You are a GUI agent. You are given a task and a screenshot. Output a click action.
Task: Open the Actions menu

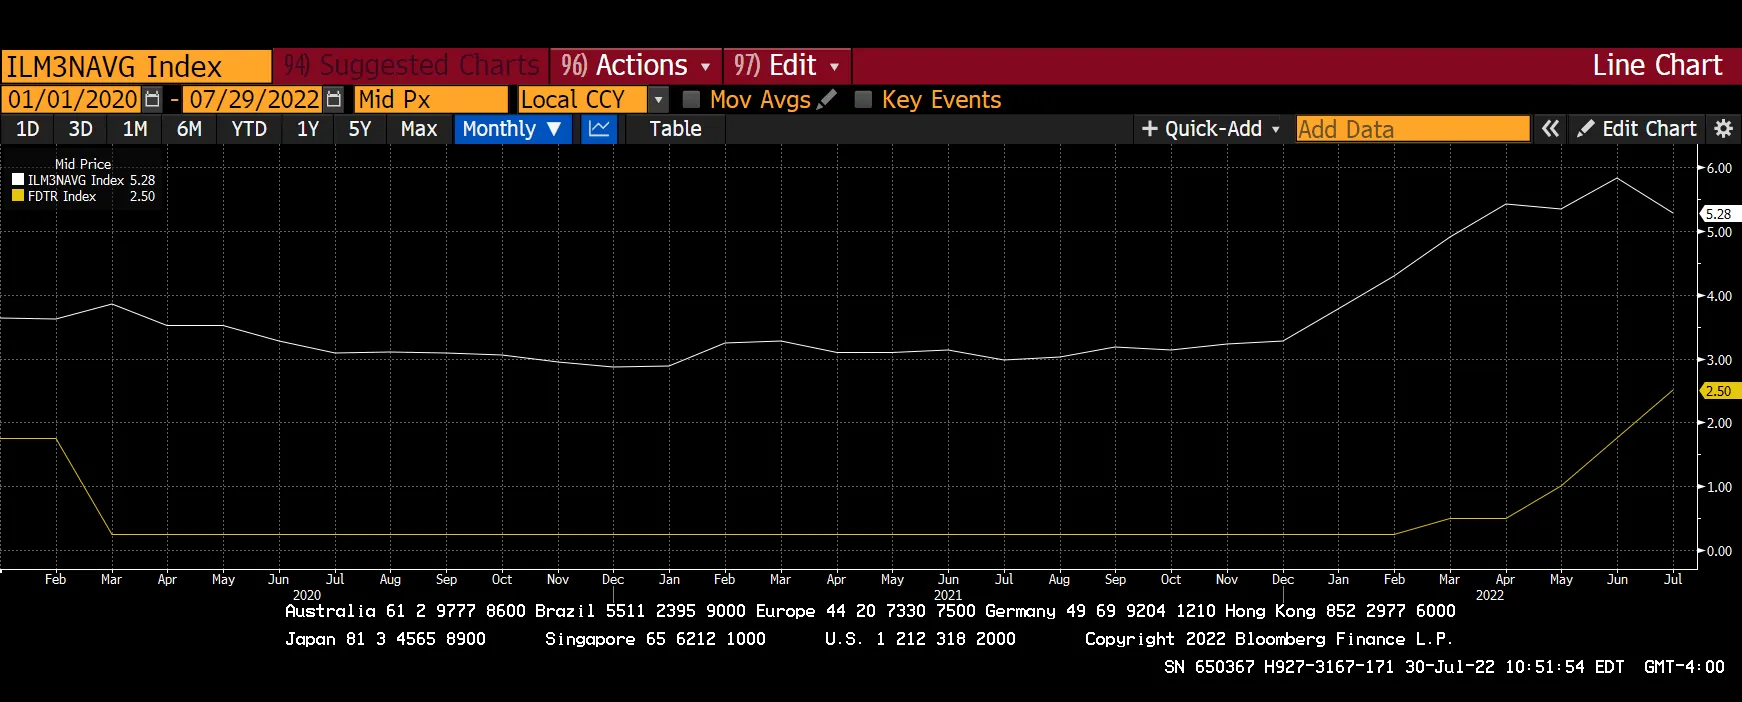click(x=636, y=66)
